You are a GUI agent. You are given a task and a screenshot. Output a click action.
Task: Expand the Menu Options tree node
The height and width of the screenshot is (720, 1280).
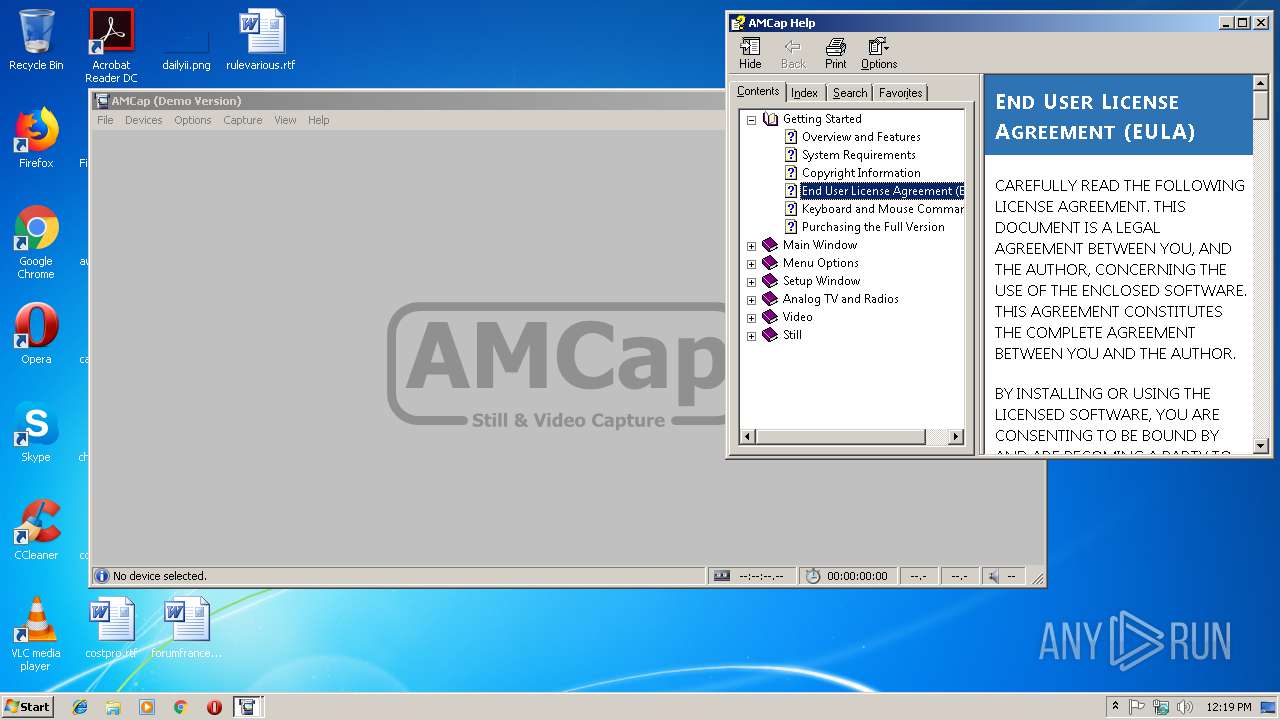coord(751,263)
